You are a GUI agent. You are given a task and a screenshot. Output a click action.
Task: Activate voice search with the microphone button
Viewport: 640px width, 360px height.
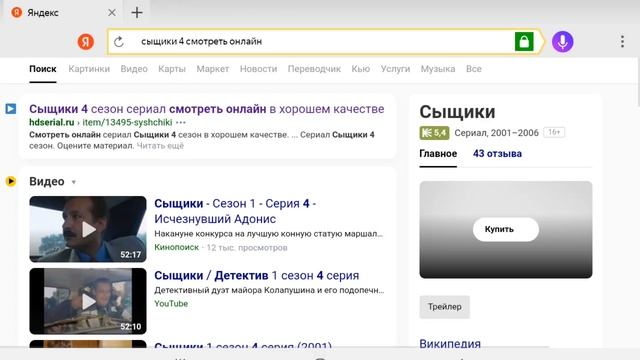click(562, 42)
